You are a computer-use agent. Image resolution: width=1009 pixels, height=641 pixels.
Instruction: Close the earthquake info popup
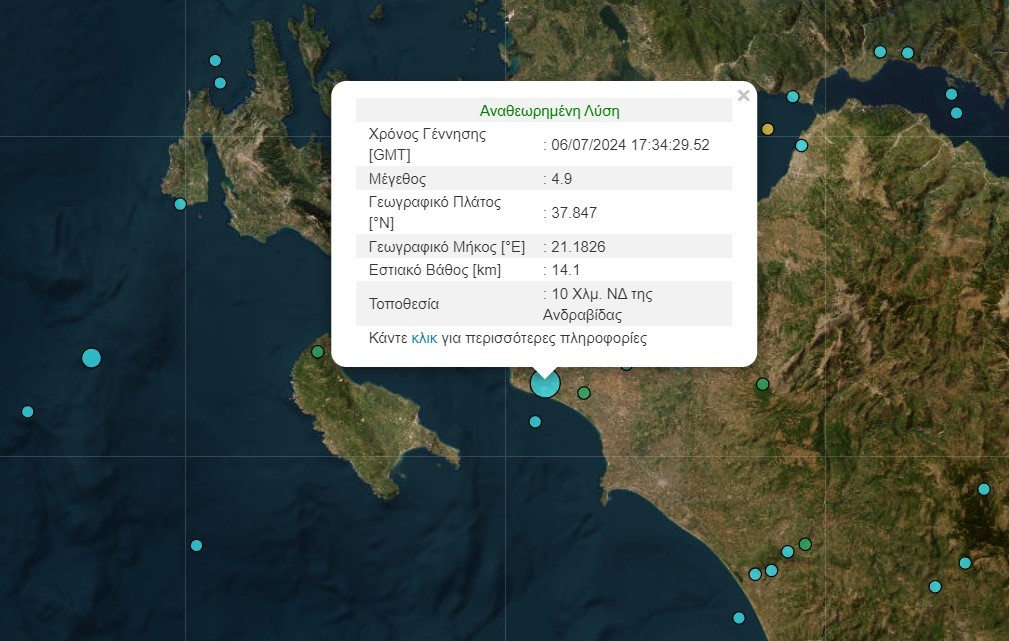[x=743, y=96]
